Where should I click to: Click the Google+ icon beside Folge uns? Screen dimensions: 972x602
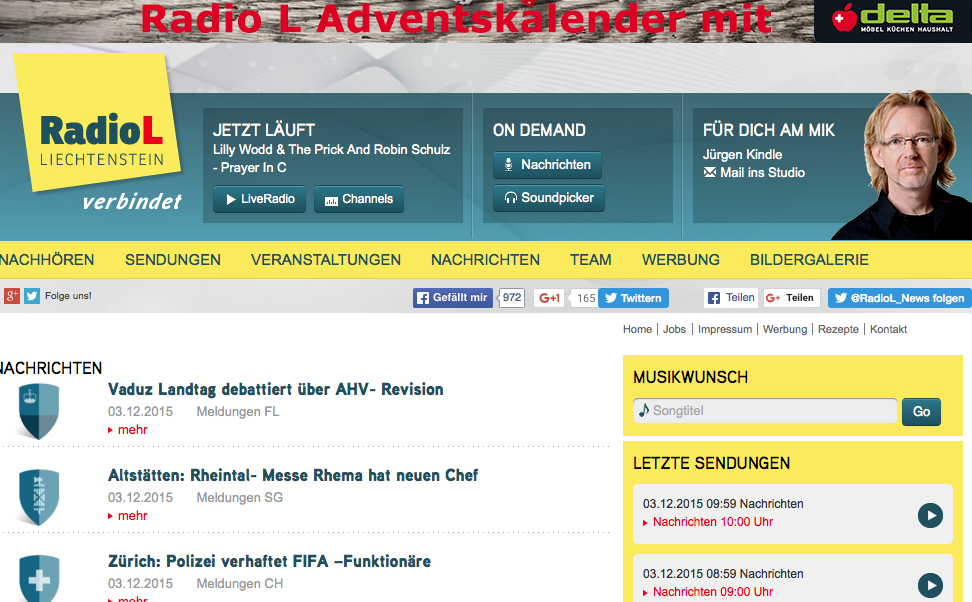[12, 296]
